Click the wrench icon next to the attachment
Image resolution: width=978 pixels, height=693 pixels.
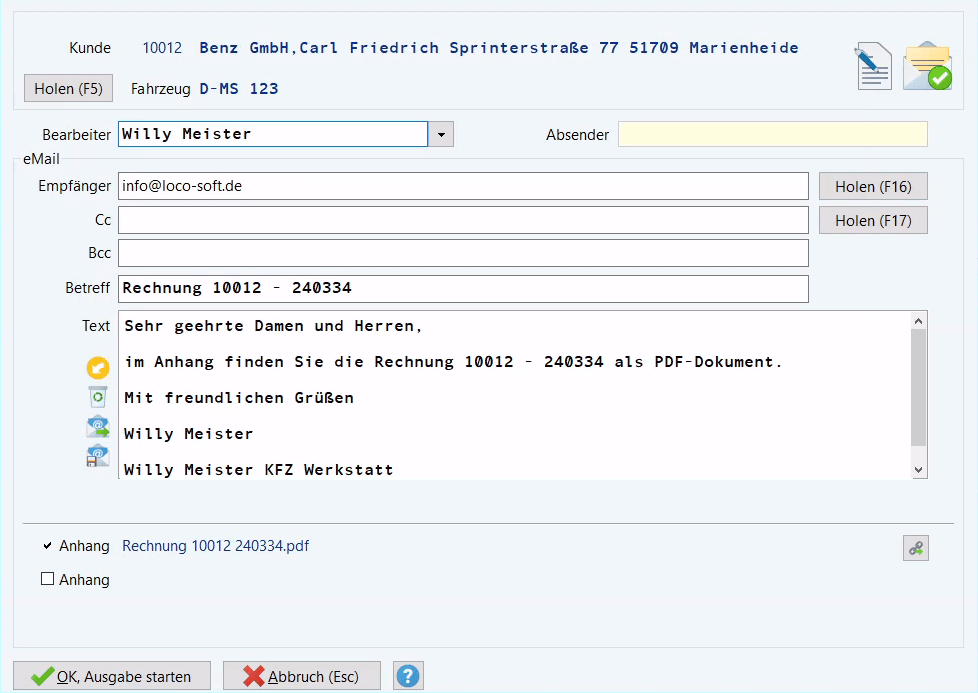(915, 547)
